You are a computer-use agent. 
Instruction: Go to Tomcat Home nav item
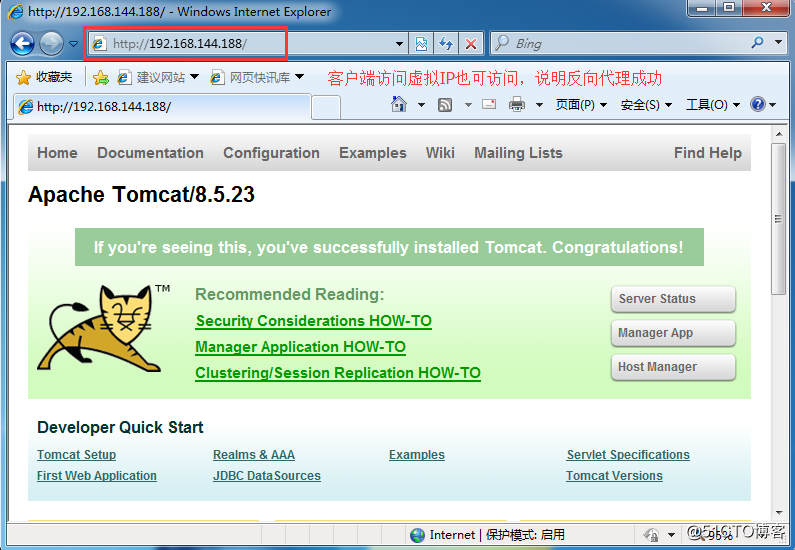pyautogui.click(x=57, y=153)
